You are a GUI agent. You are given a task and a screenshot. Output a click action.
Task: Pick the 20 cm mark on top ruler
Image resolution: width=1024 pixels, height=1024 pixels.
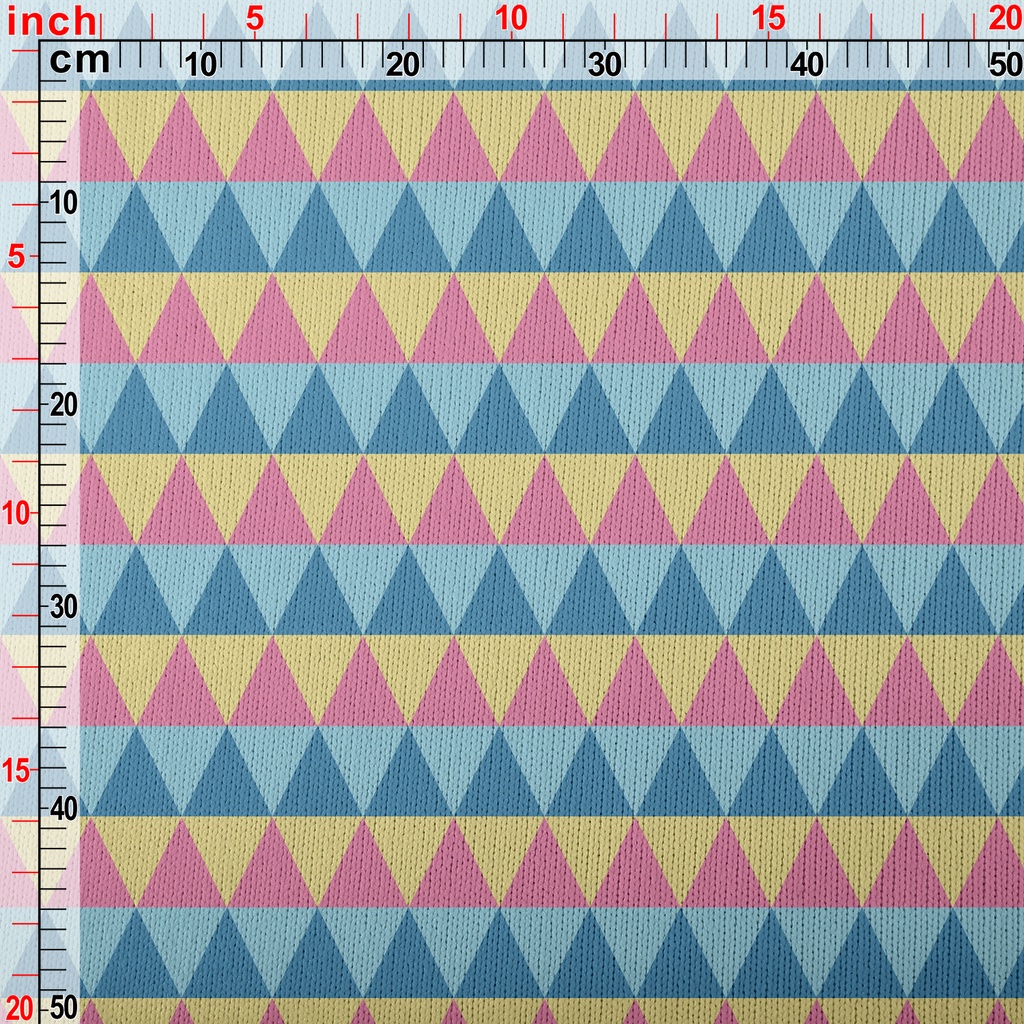click(x=403, y=65)
